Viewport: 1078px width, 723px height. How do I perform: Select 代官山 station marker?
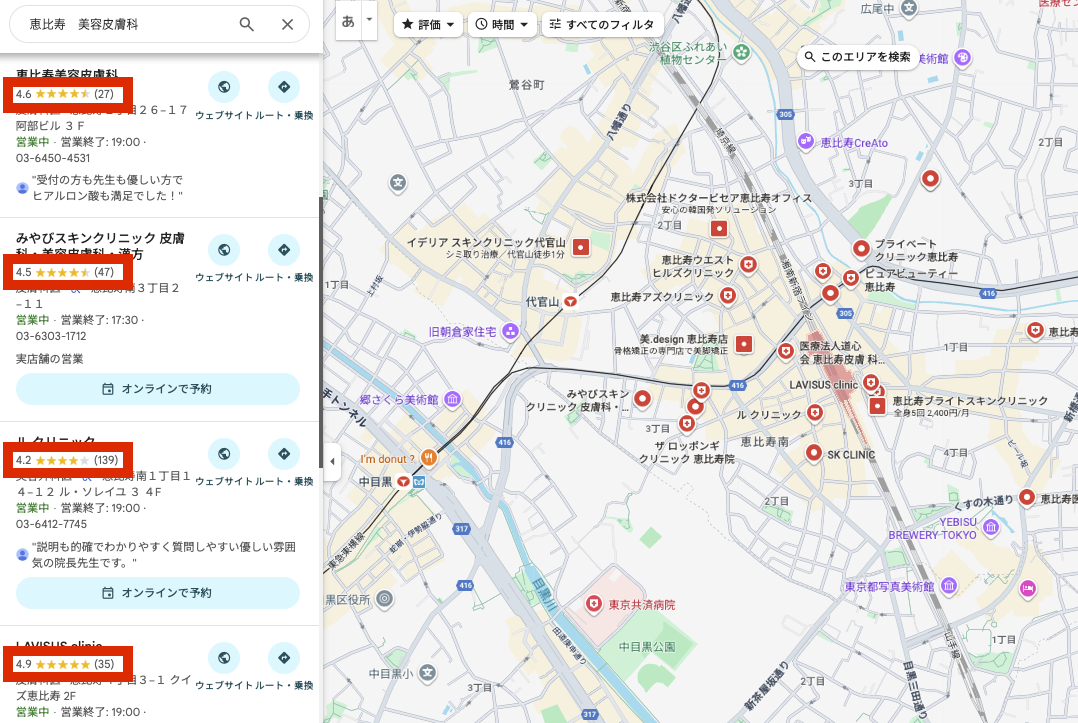[x=570, y=301]
